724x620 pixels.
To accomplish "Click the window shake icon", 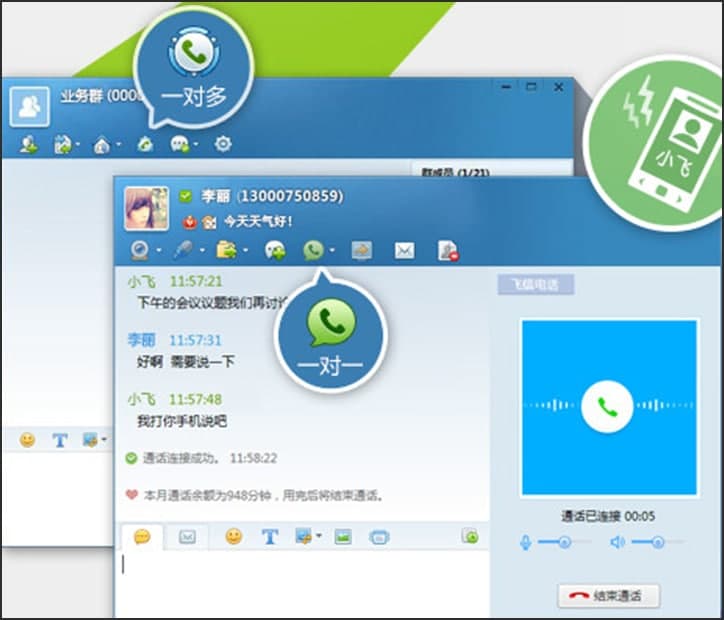I will [379, 537].
